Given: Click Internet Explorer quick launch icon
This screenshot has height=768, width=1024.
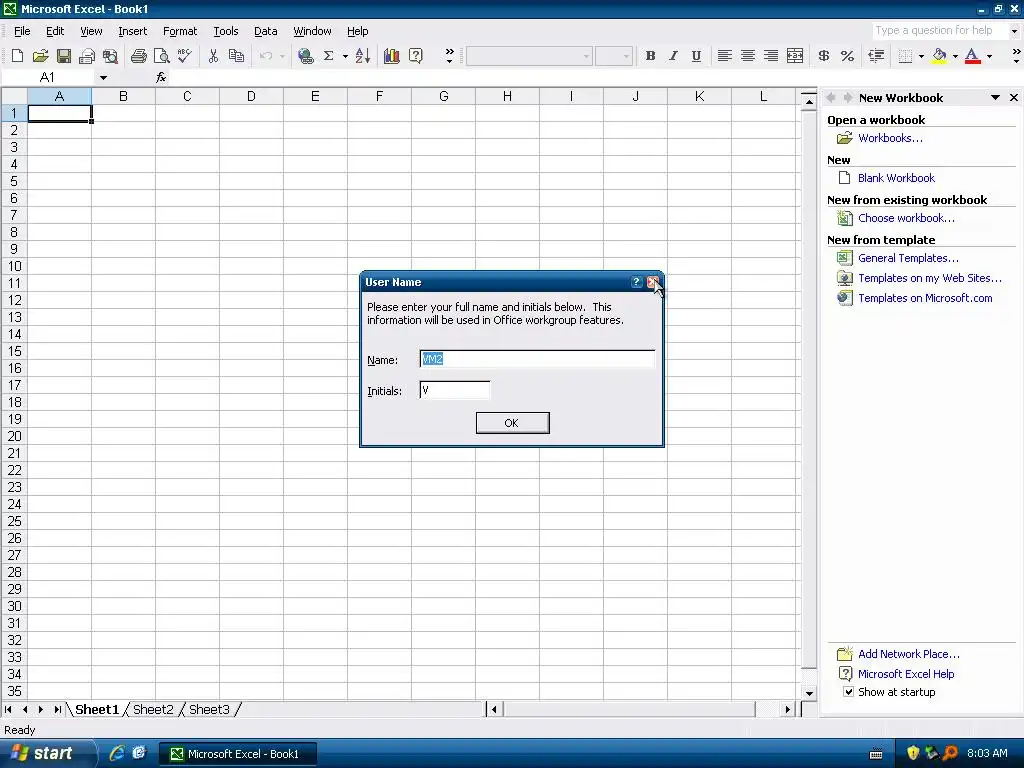Looking at the screenshot, I should 116,753.
